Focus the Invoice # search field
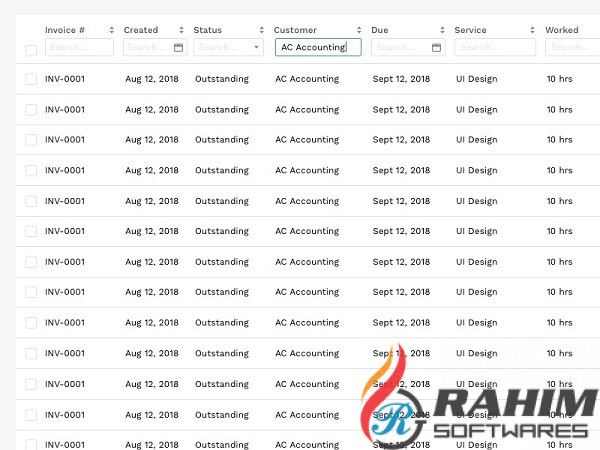600x450 pixels. [79, 47]
